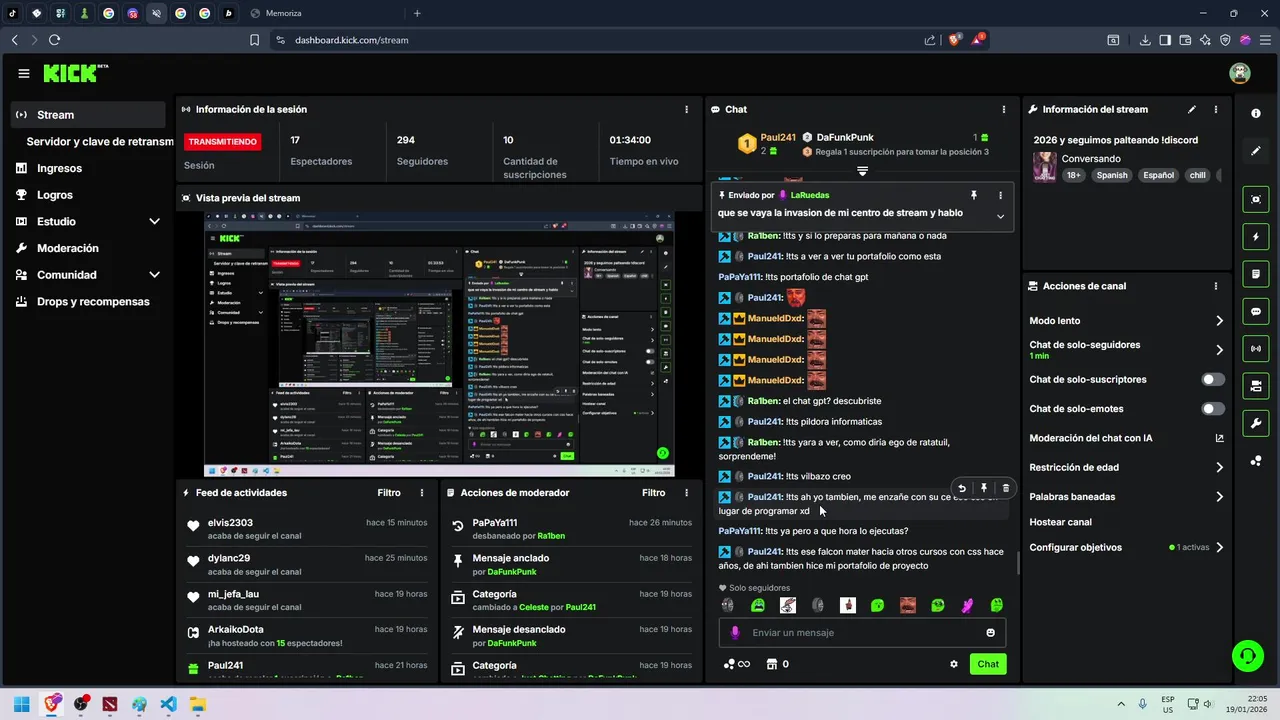This screenshot has height=720, width=1280.
Task: Click the green headset support button
Action: [x=1247, y=656]
